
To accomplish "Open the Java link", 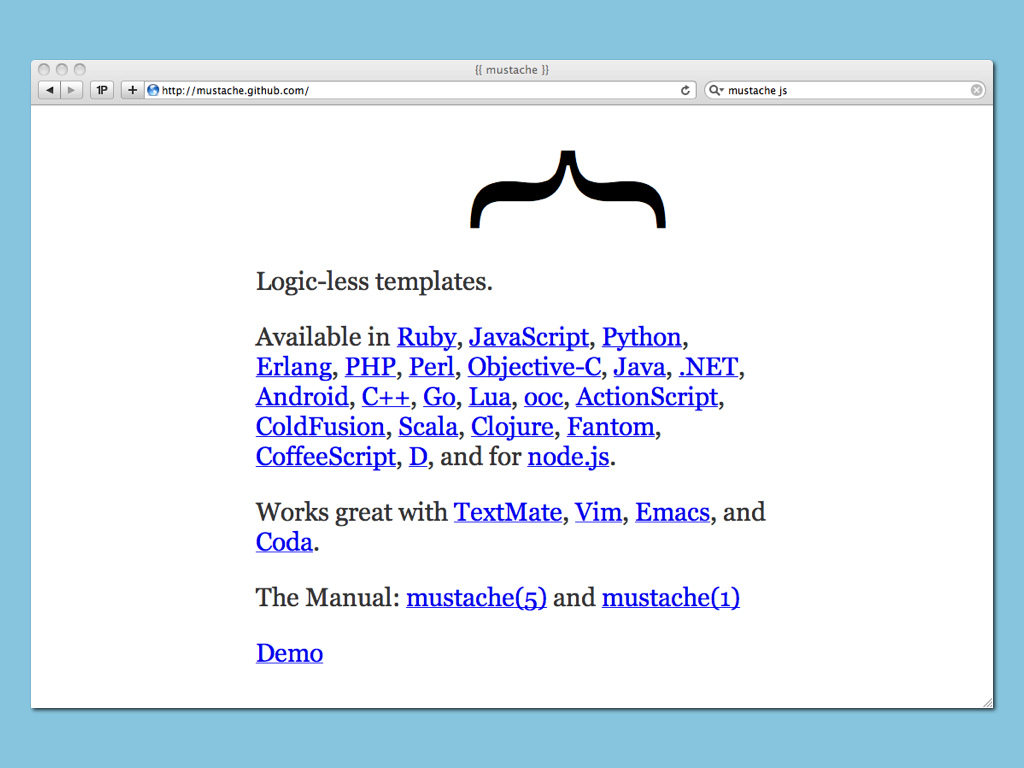I will click(x=639, y=367).
